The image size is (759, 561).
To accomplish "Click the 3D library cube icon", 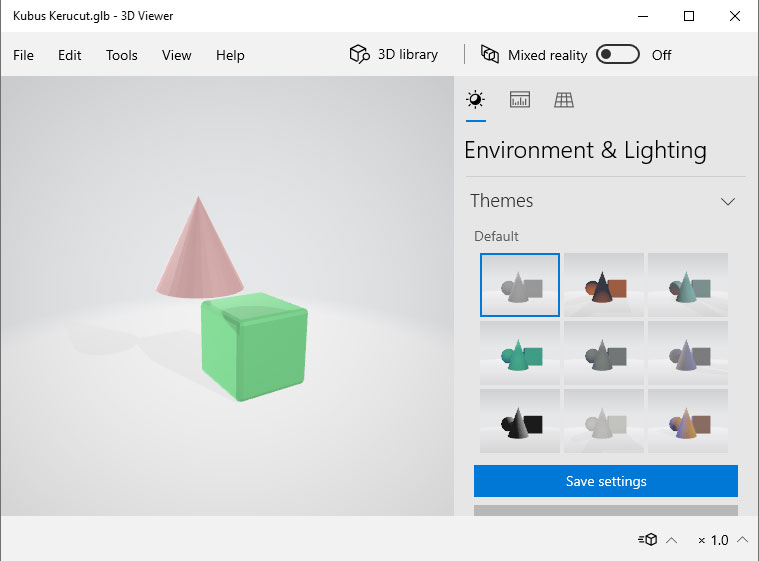I will click(360, 54).
